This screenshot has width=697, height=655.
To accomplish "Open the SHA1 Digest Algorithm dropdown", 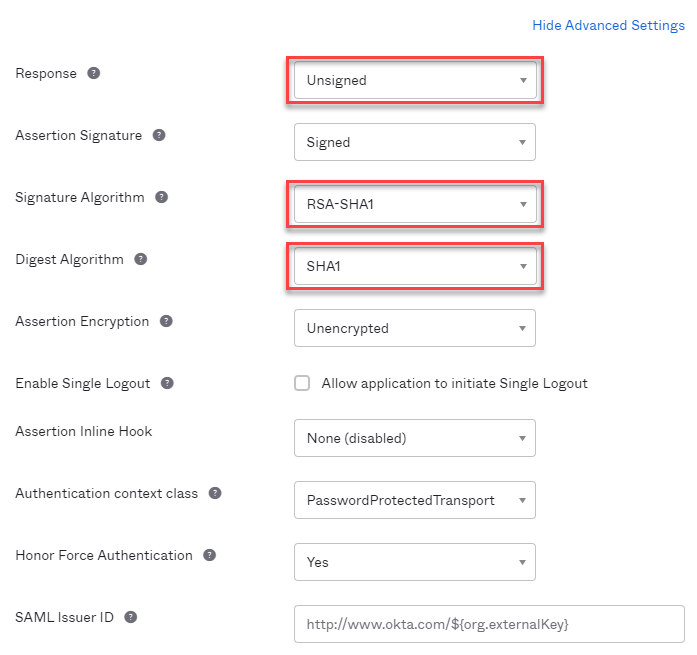I will (x=415, y=266).
